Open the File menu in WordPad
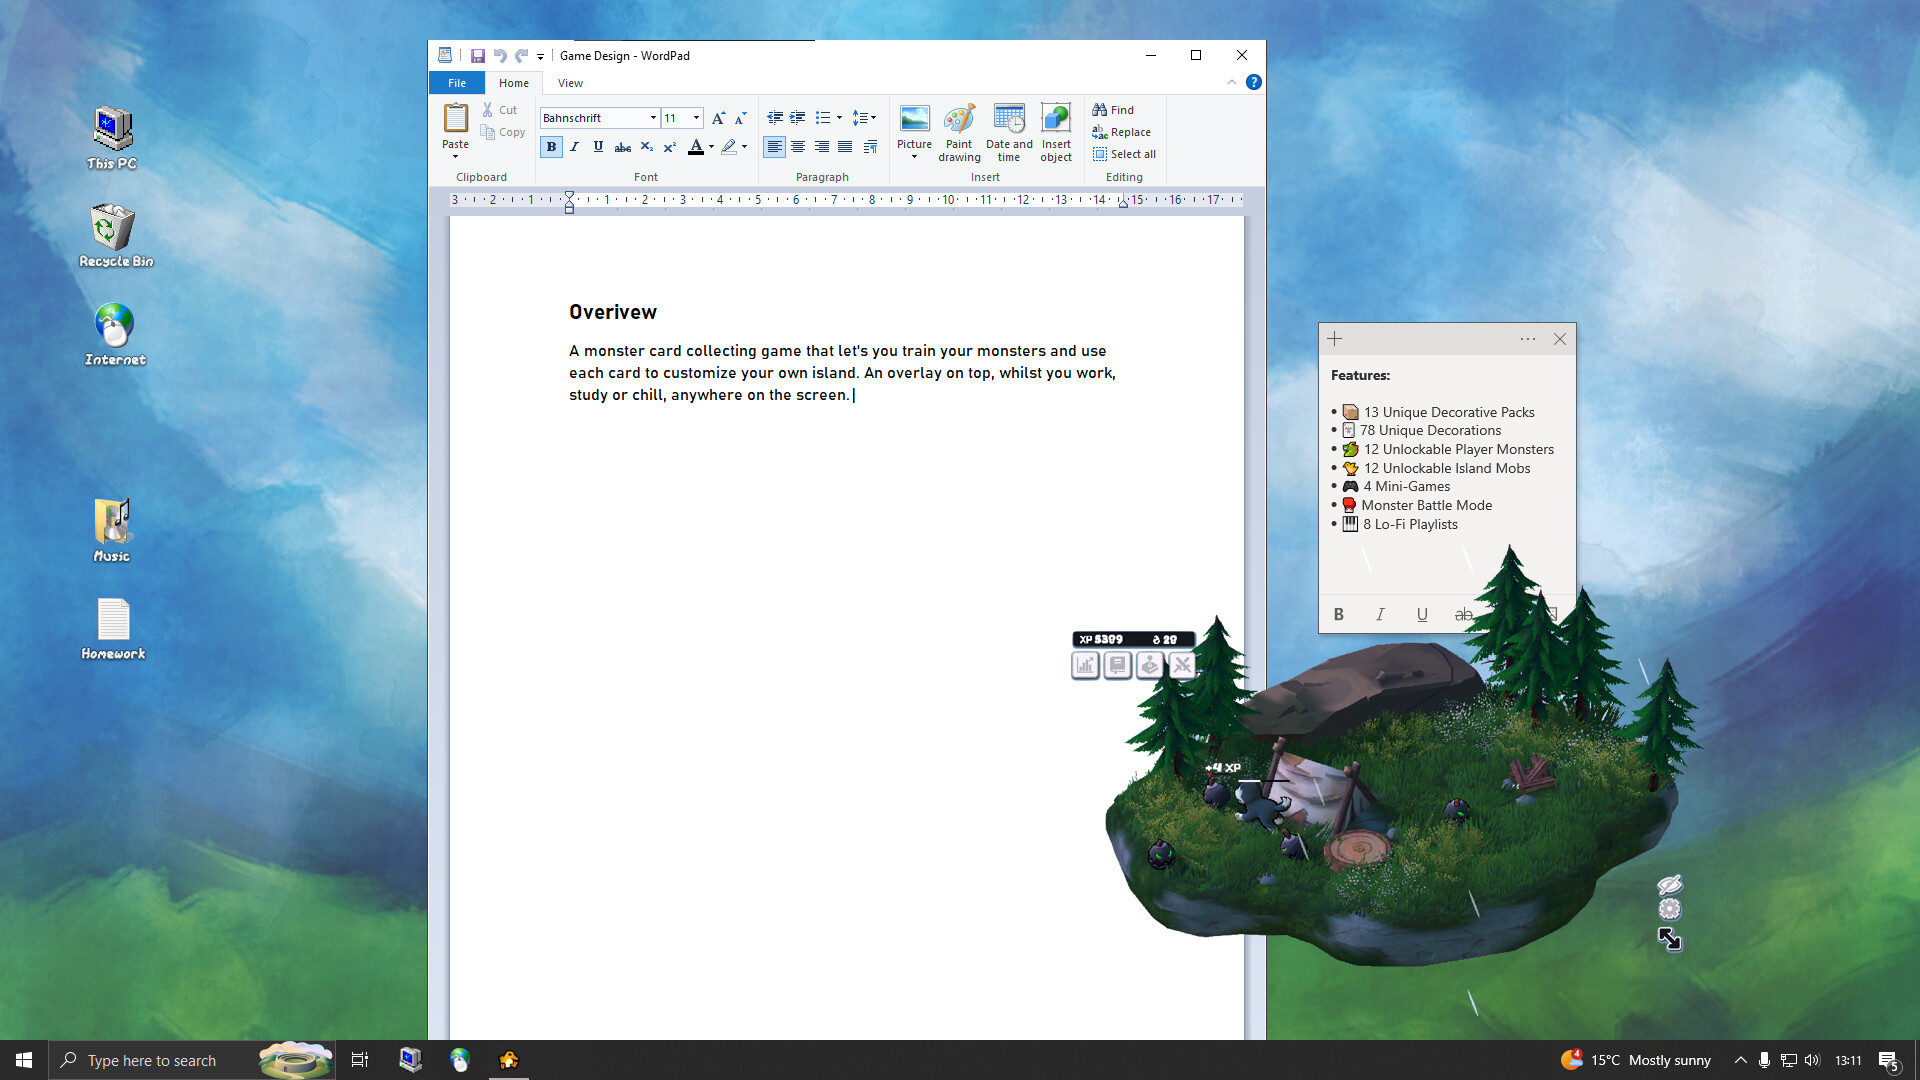This screenshot has width=1920, height=1080. click(456, 83)
